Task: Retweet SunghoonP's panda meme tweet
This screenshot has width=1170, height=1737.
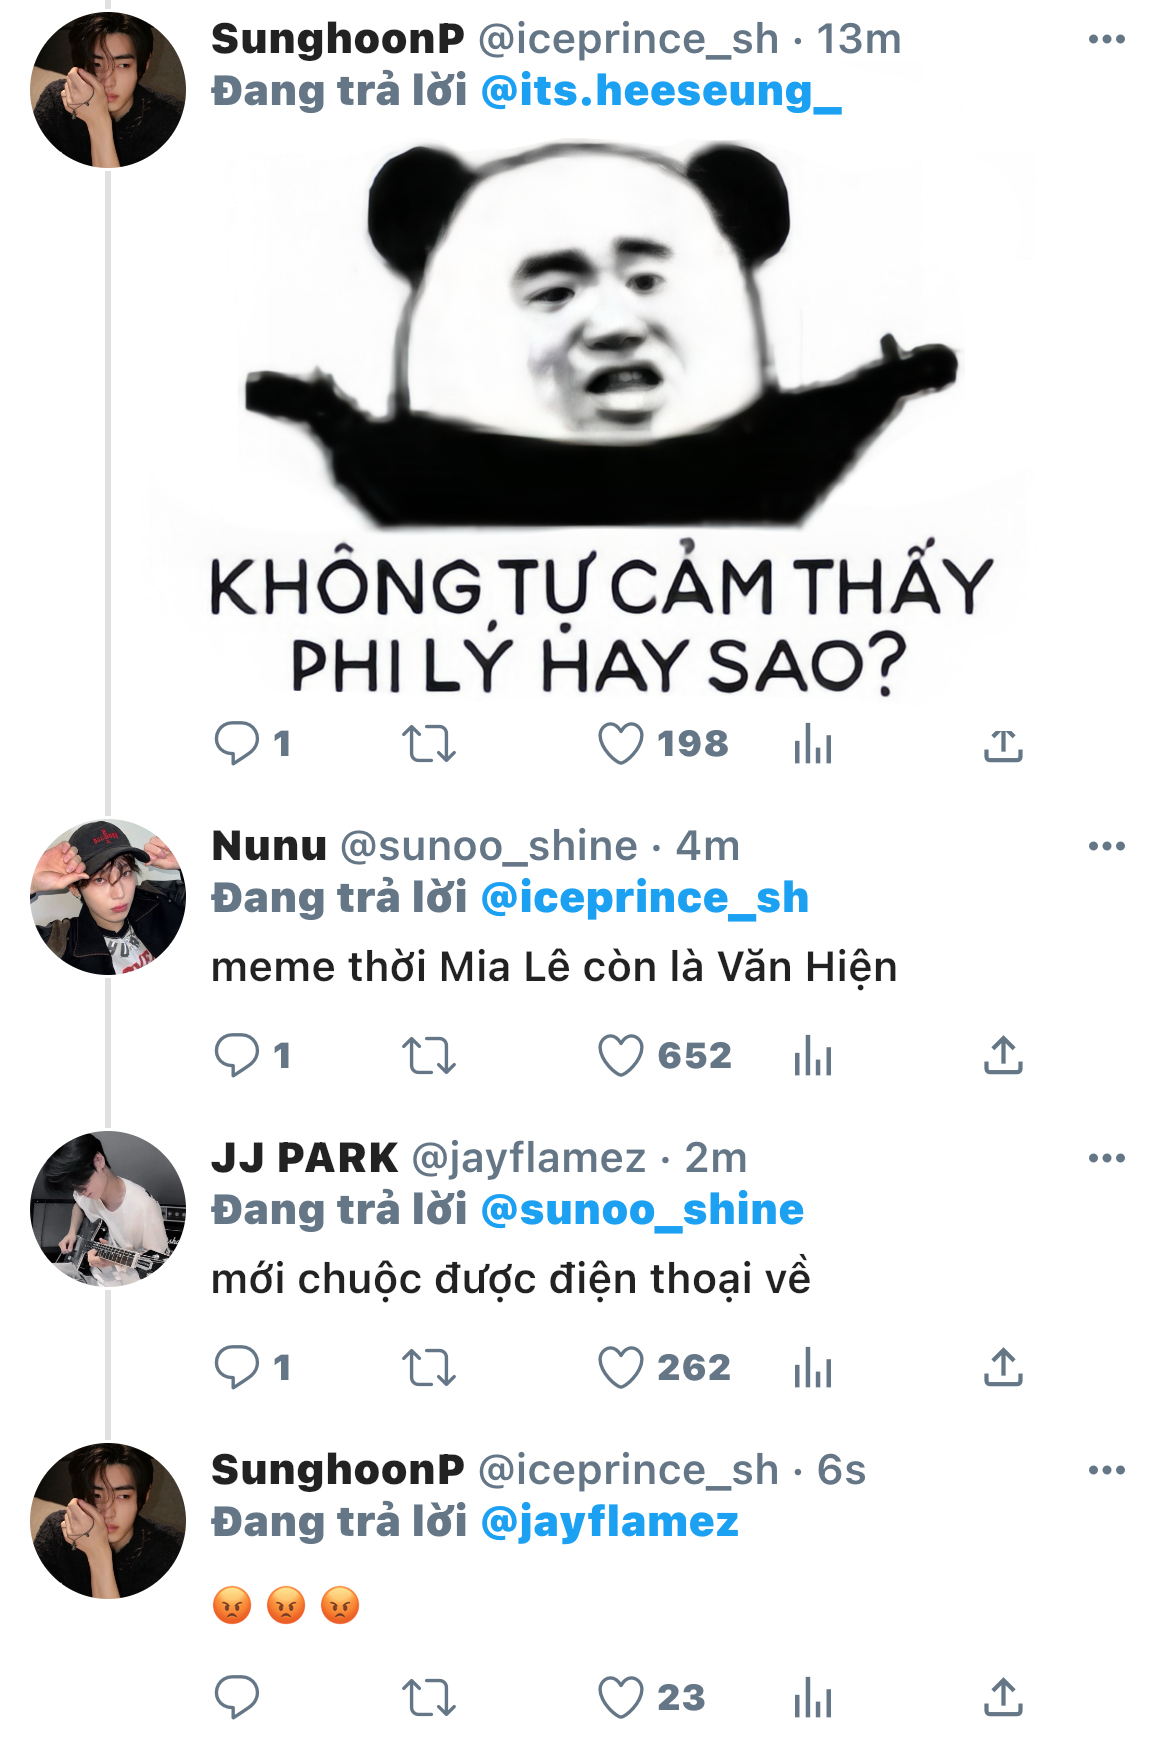Action: (x=428, y=745)
